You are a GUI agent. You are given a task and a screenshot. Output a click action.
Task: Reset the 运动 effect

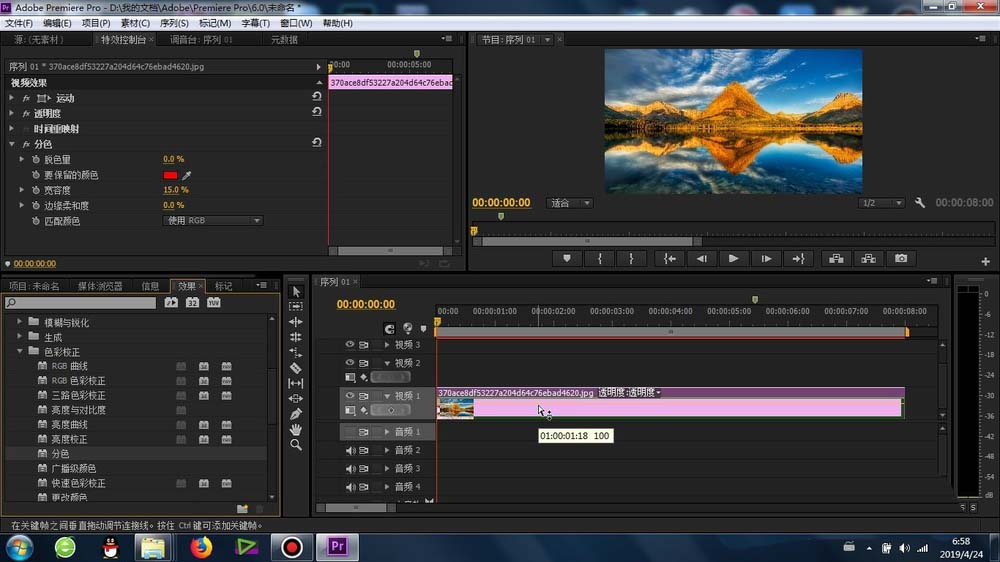tap(316, 96)
